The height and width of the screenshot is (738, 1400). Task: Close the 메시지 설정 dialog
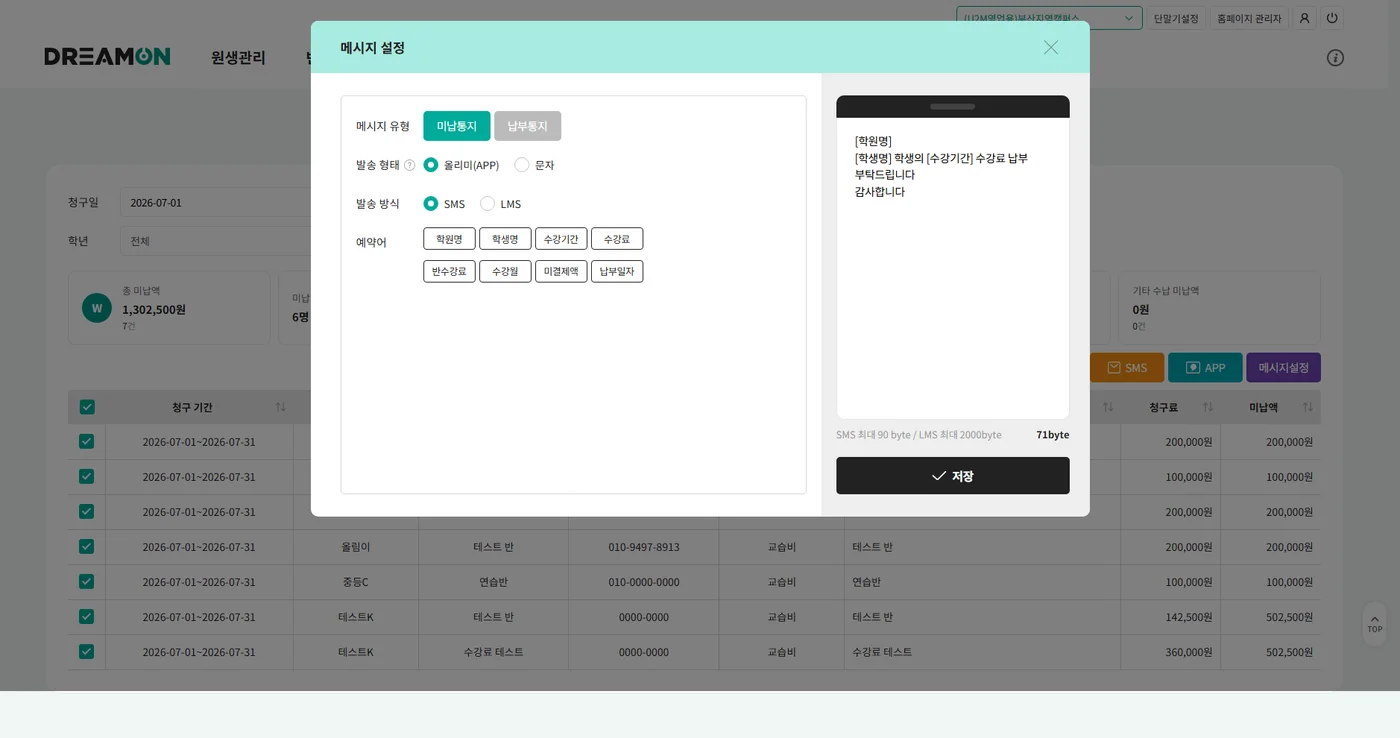[x=1050, y=47]
